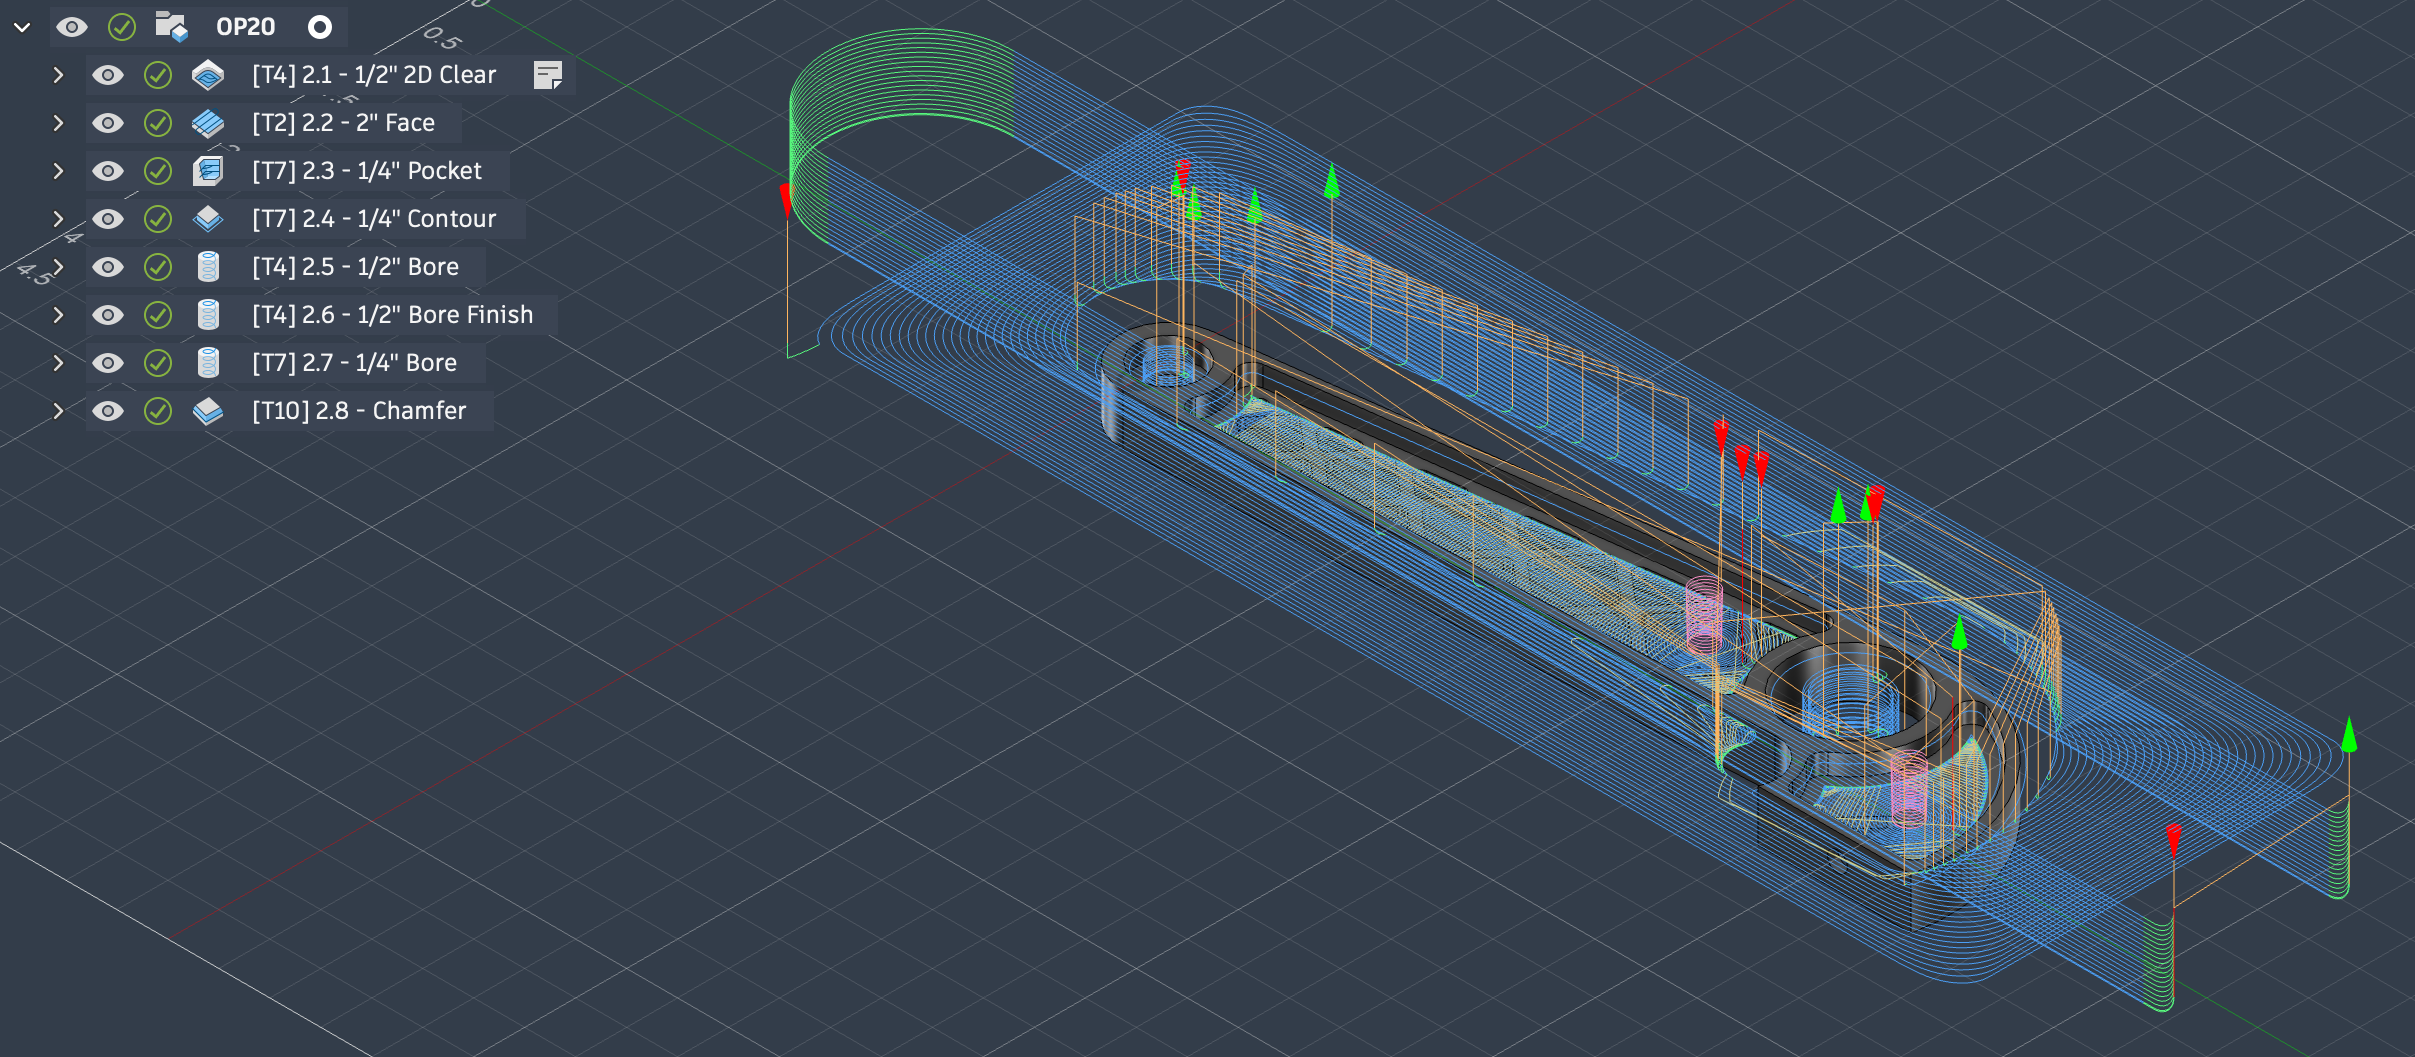Expand the 2.5 - 1/2" Bore operation
Viewport: 2415px width, 1057px height.
[58, 267]
